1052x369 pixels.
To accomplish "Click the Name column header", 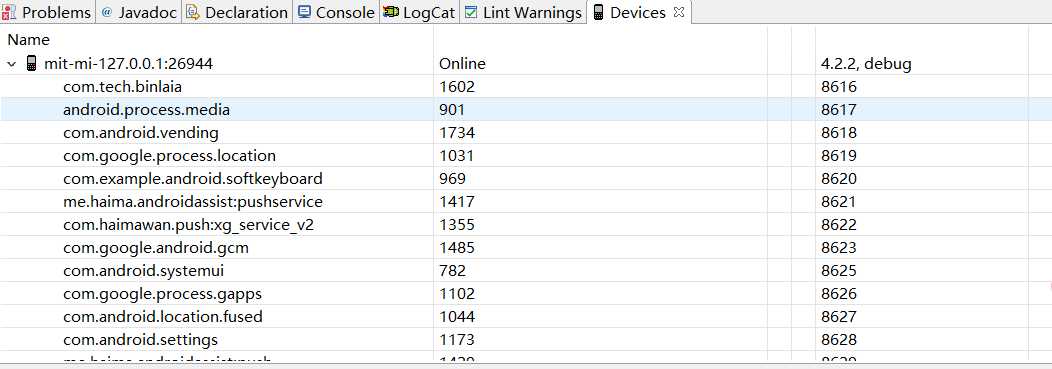I will [28, 40].
